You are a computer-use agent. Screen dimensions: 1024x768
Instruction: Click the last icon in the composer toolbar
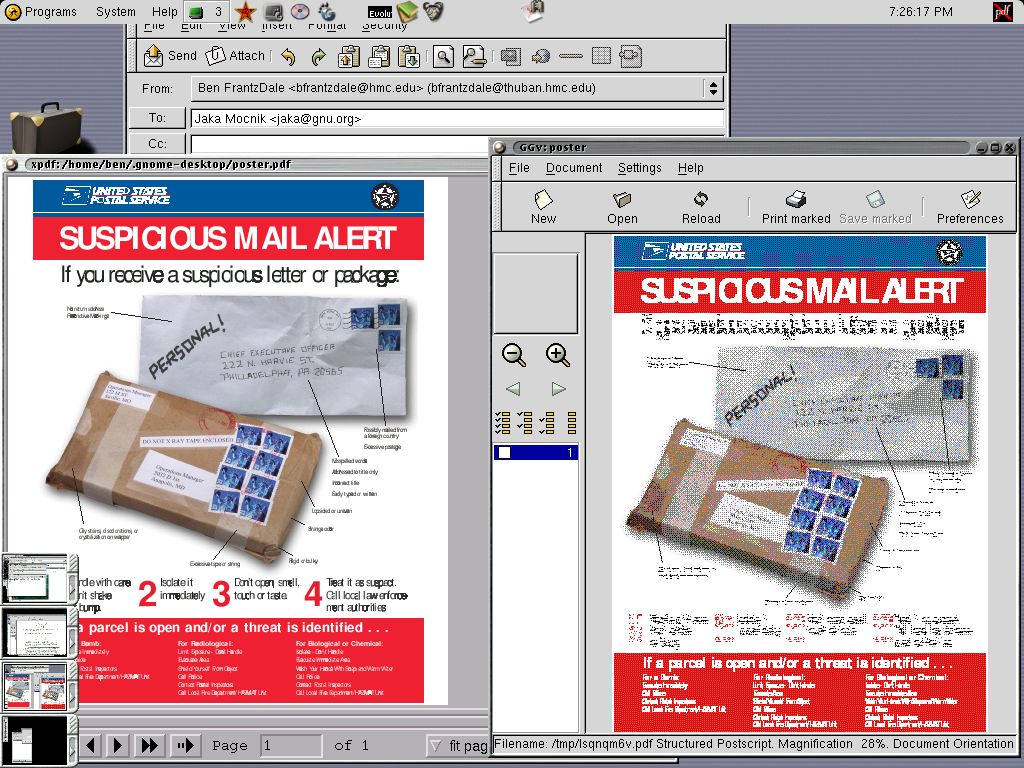pos(631,57)
